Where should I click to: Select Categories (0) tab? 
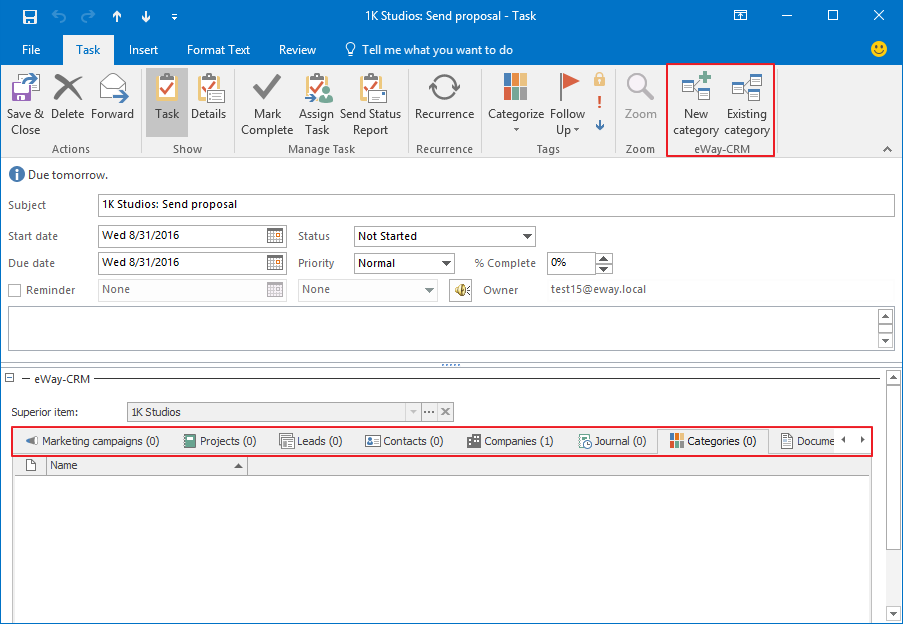pyautogui.click(x=712, y=442)
